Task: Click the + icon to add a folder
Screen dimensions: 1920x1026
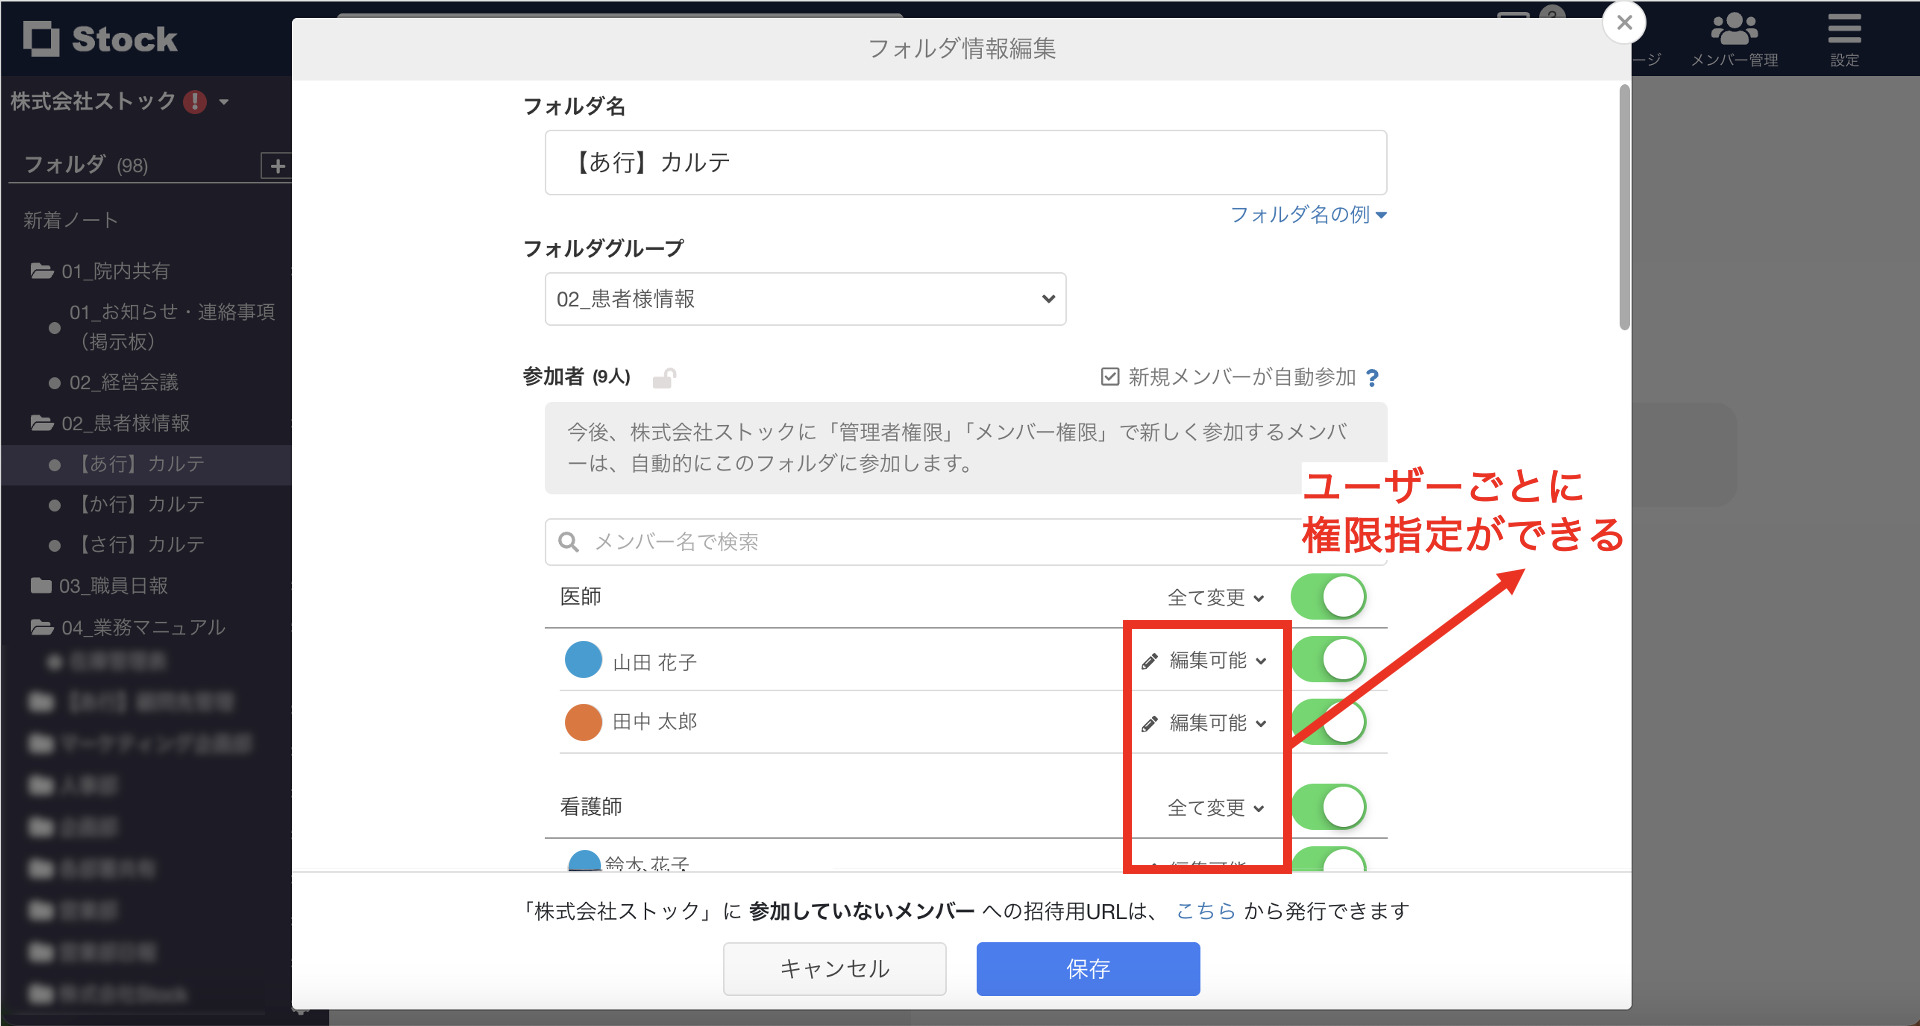Action: (277, 166)
